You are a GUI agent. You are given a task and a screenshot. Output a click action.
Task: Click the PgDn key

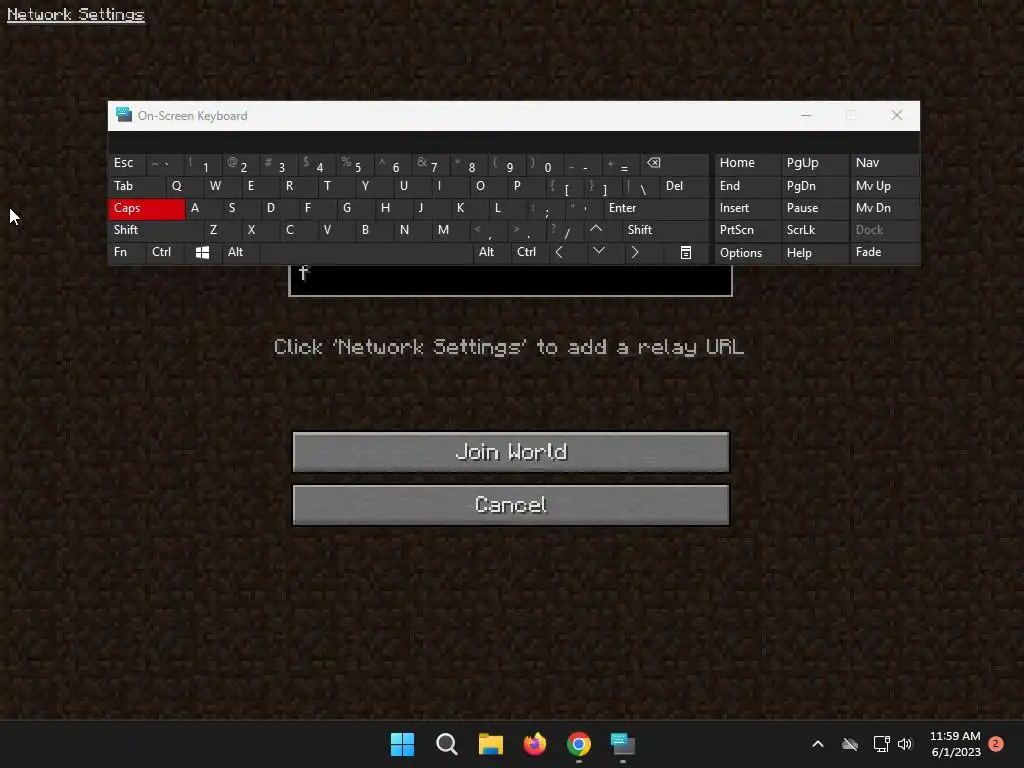pos(814,186)
